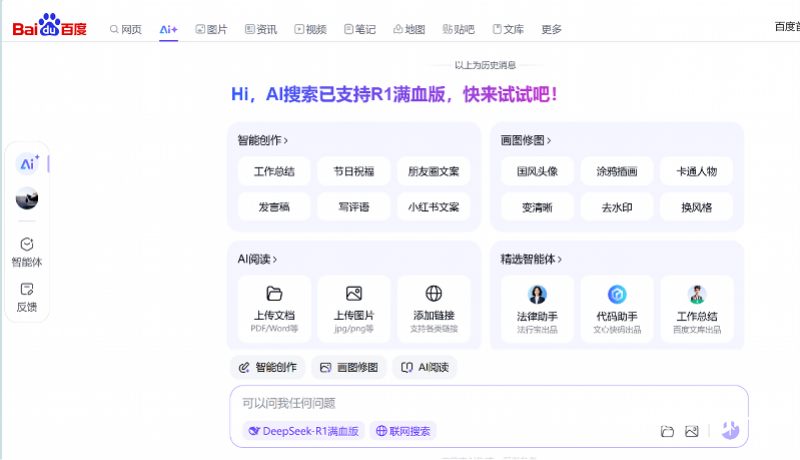Open the 法律助手 agent
This screenshot has width=800, height=460.
click(x=537, y=309)
